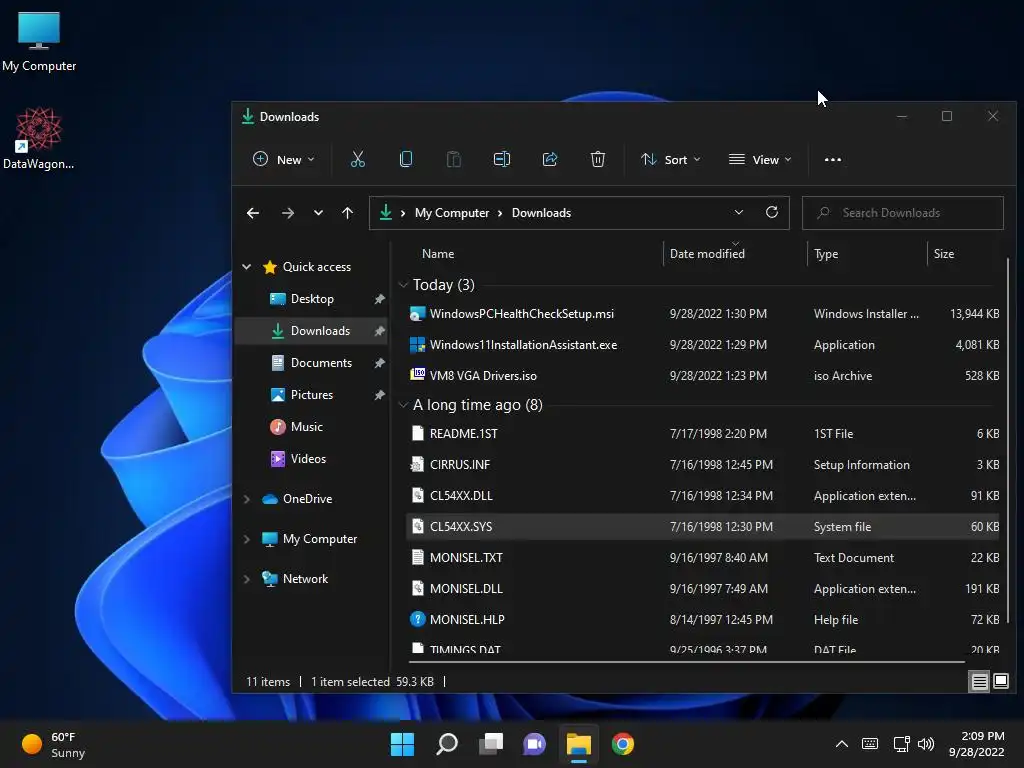
Task: Sort by the Type column header
Action: coord(826,254)
